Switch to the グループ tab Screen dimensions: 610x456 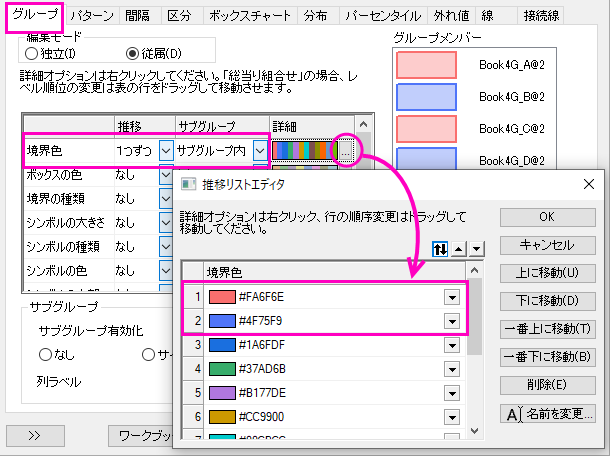[35, 16]
